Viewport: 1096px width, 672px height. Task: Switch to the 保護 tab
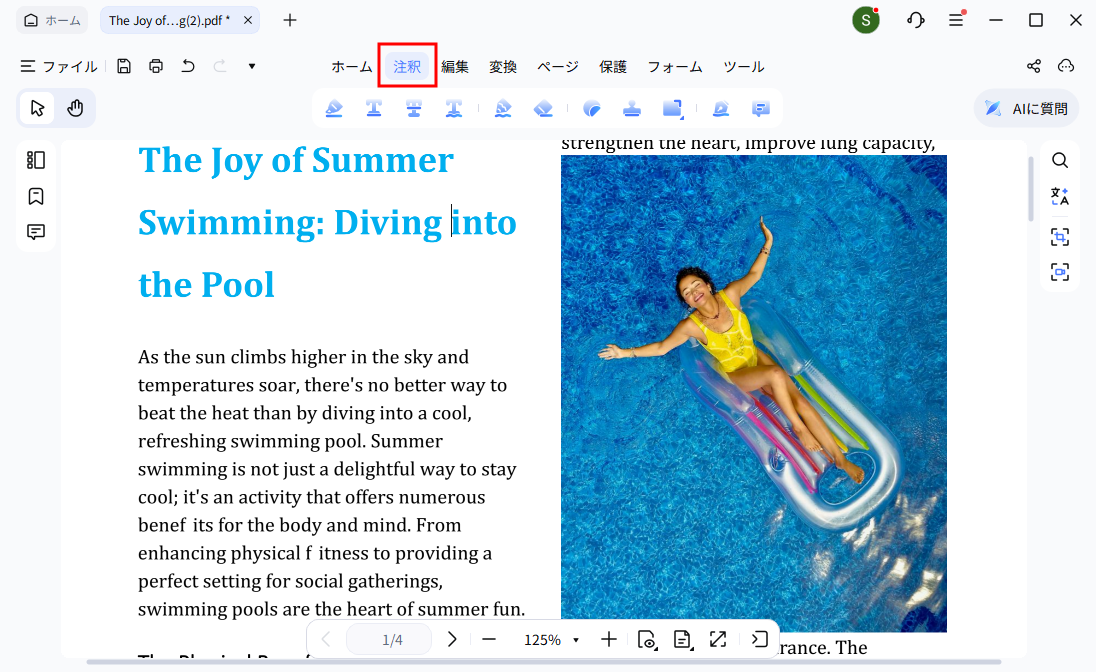(x=613, y=66)
